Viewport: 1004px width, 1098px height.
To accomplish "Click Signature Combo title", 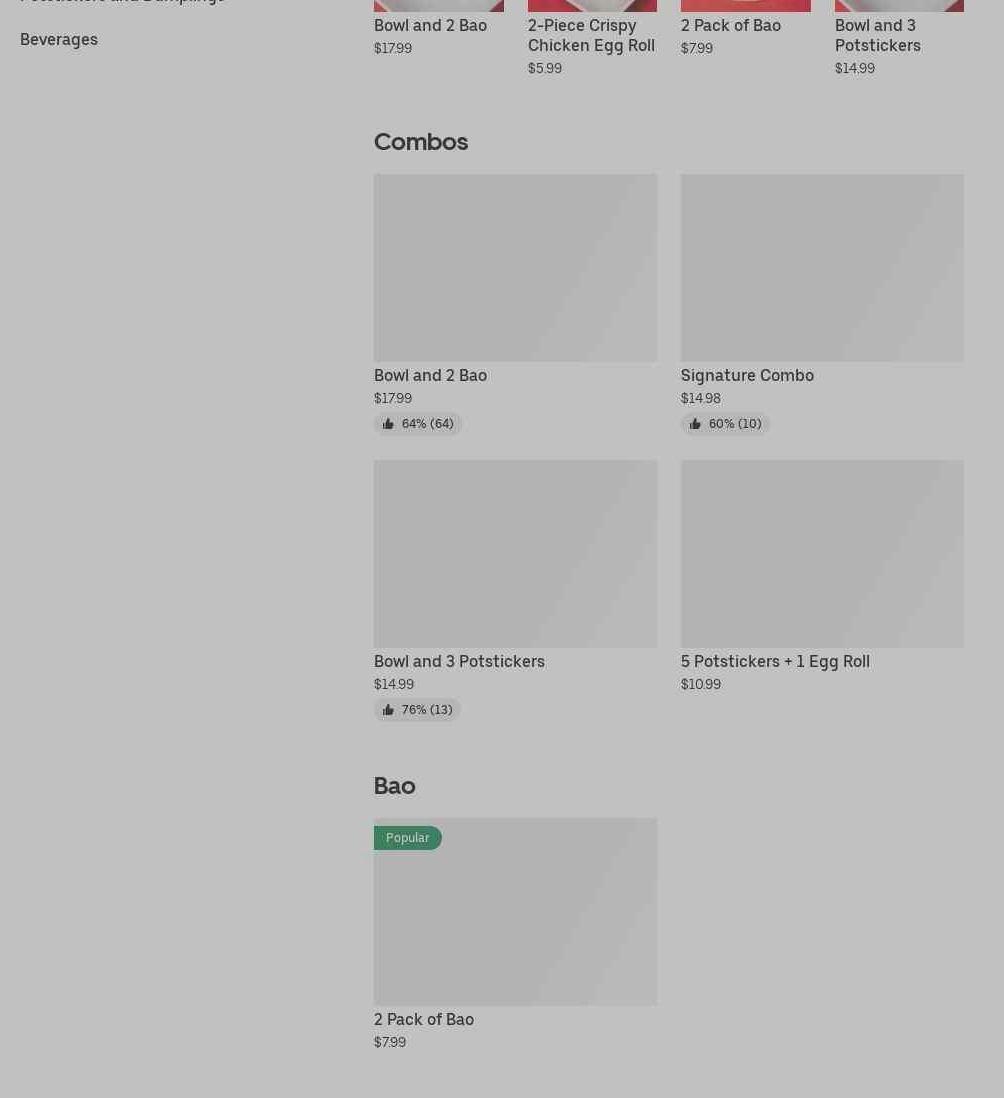I will pos(747,375).
